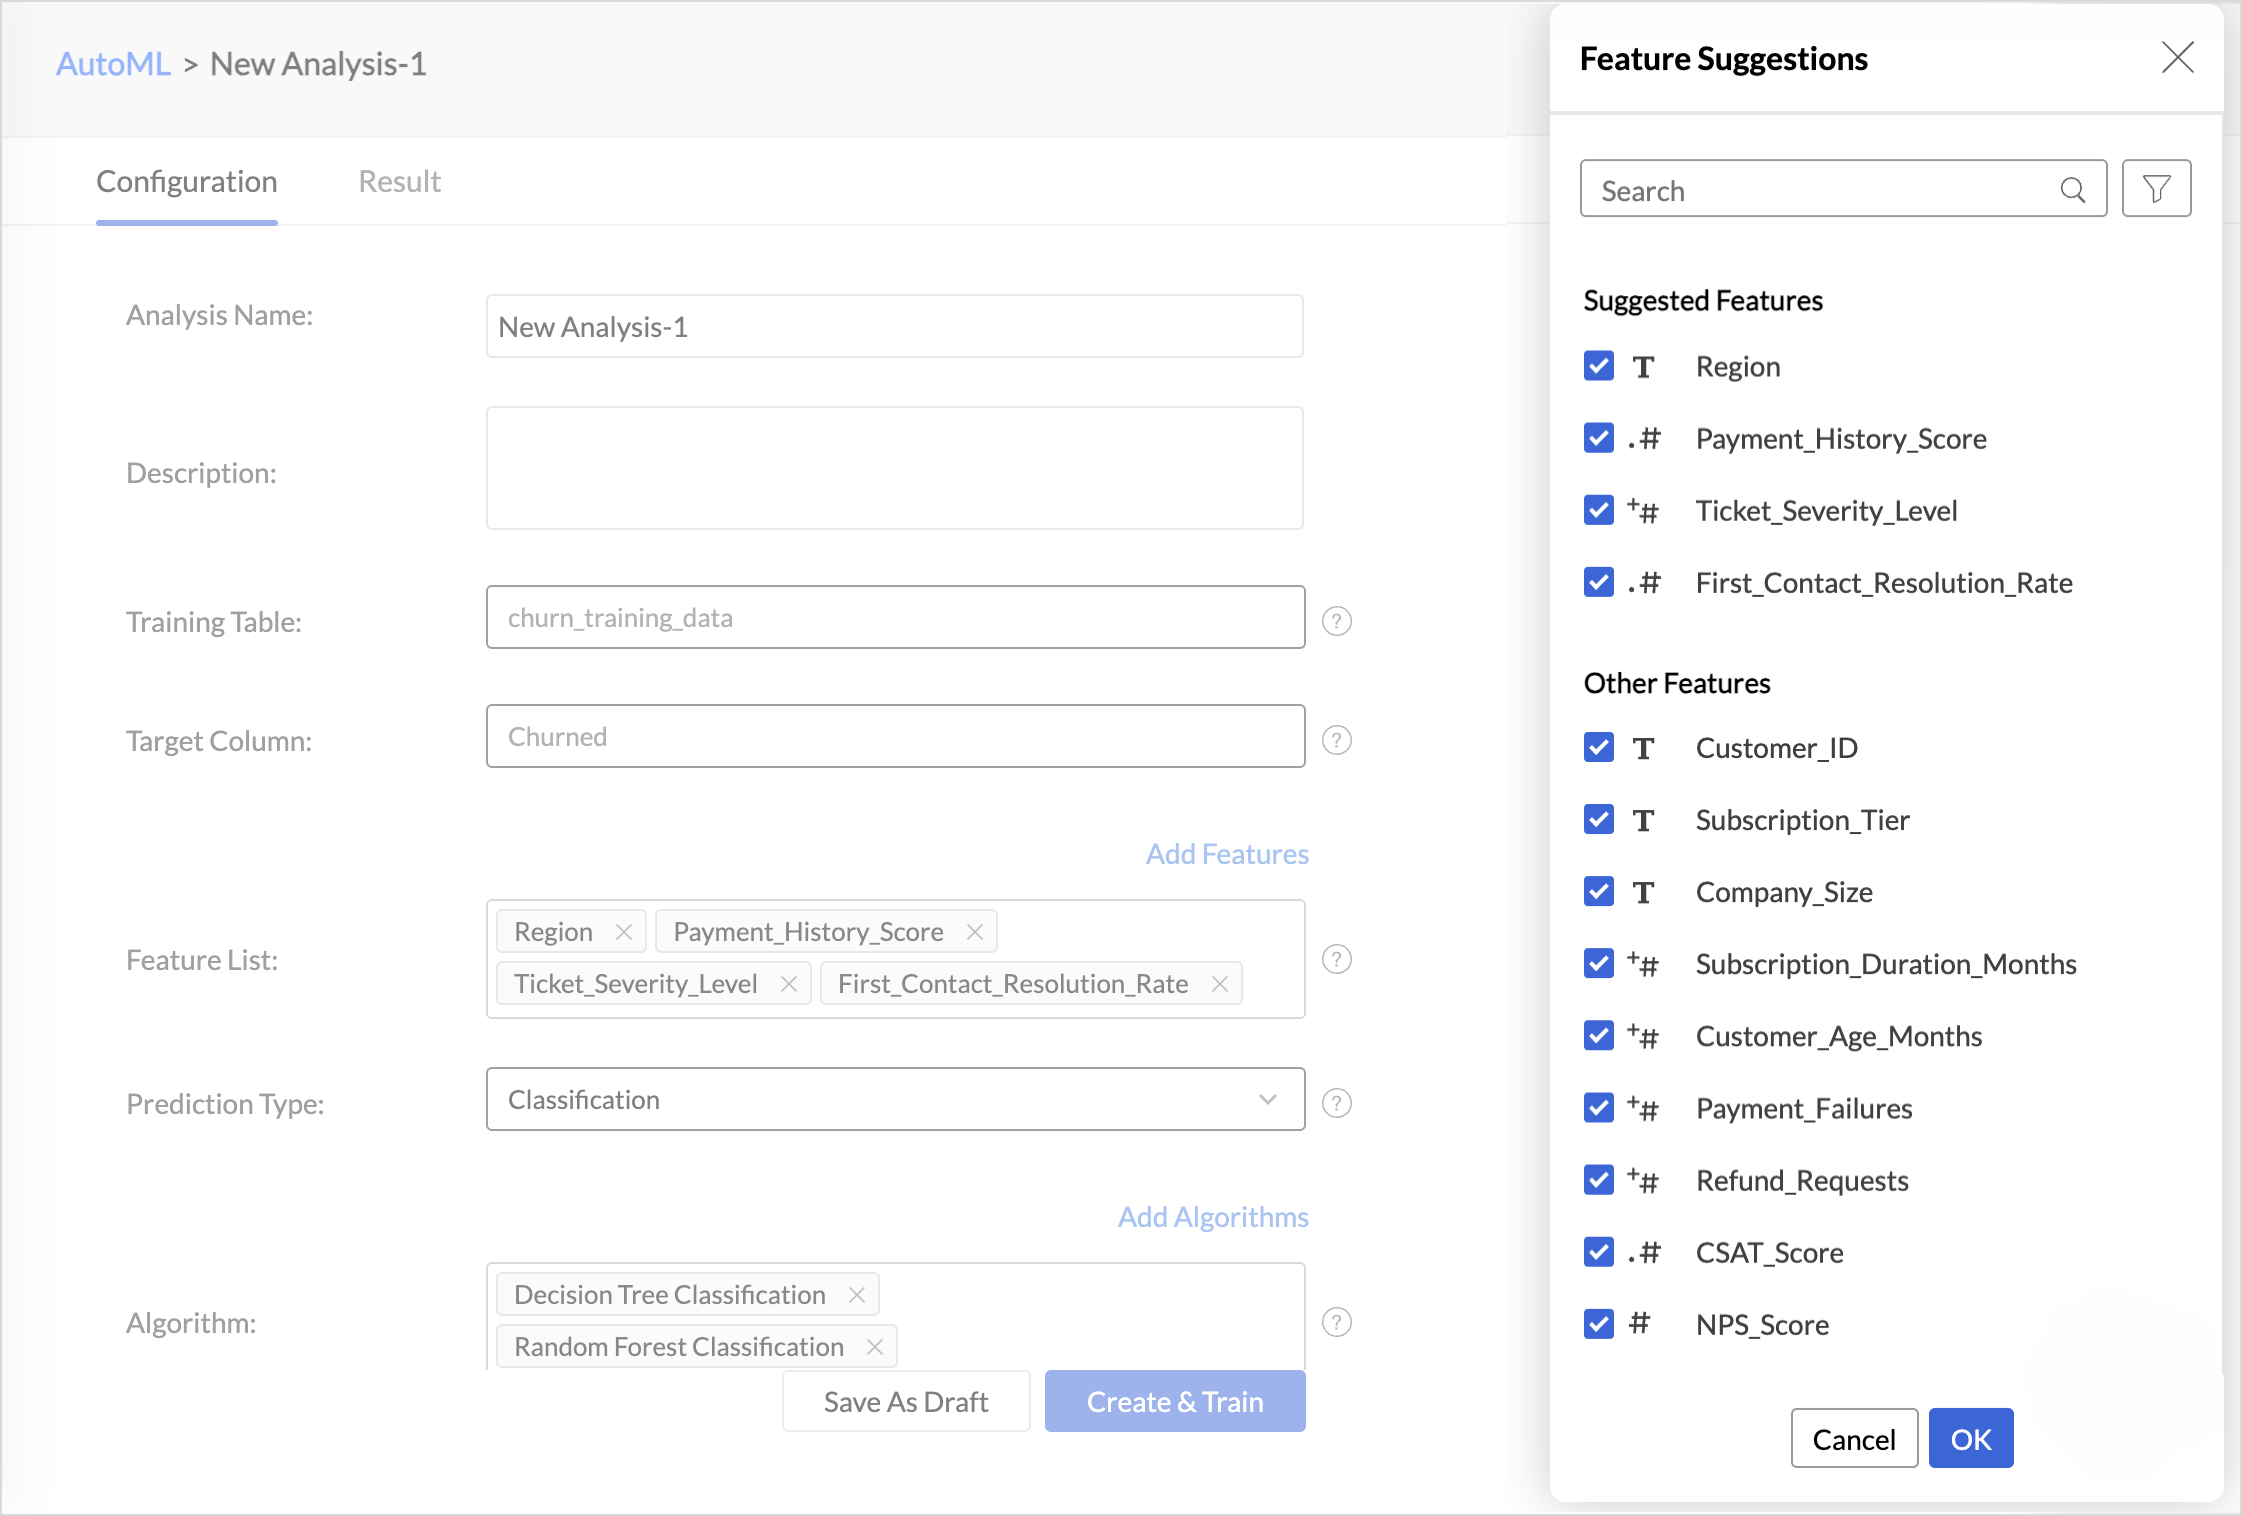This screenshot has width=2242, height=1516.
Task: Uncheck the Customer_ID feature checkbox
Action: (1598, 747)
